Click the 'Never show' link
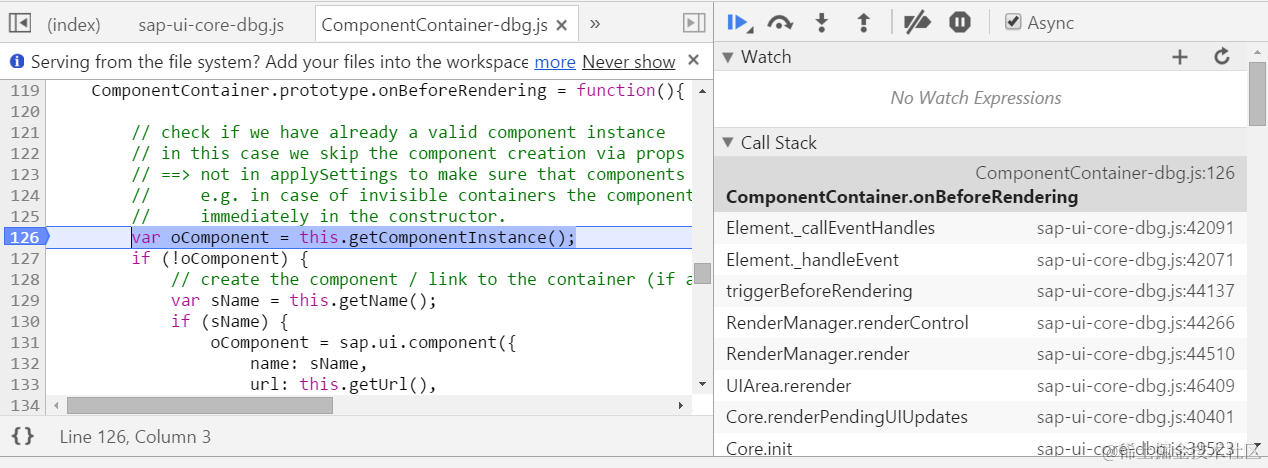This screenshot has width=1268, height=468. point(629,62)
